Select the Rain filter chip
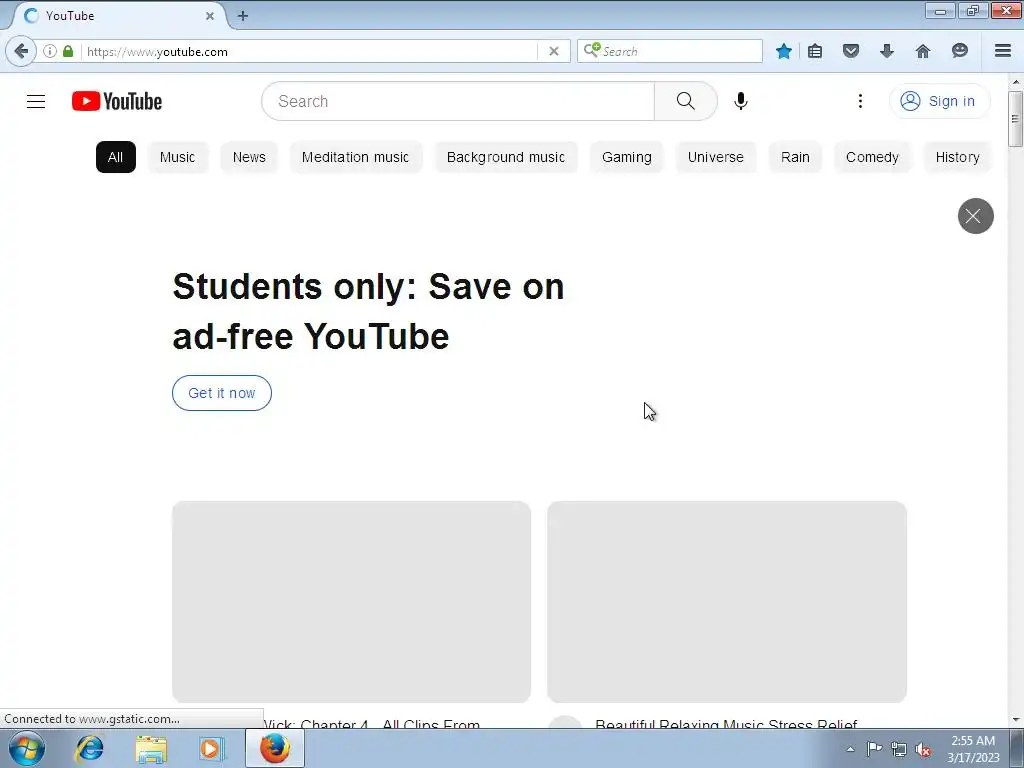 [x=795, y=157]
